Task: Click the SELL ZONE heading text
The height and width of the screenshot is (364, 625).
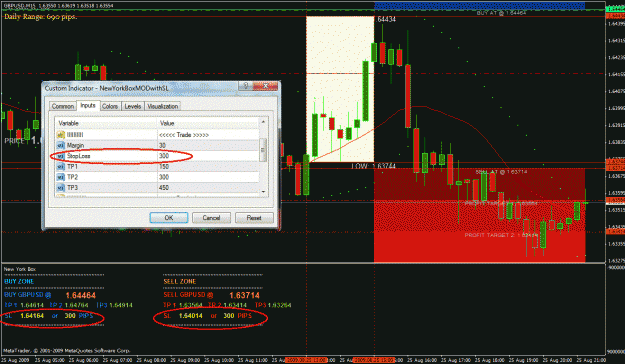Action: 179,281
